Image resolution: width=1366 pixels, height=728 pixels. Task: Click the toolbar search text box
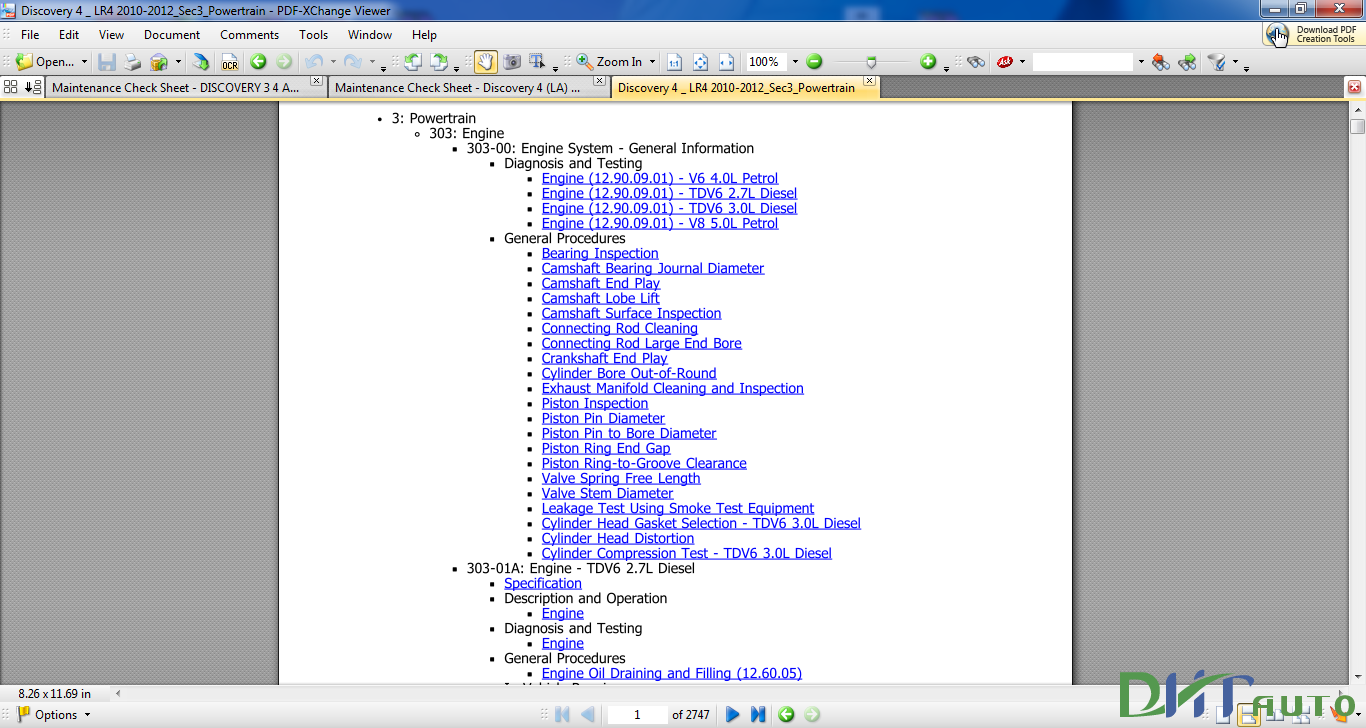pos(1083,62)
